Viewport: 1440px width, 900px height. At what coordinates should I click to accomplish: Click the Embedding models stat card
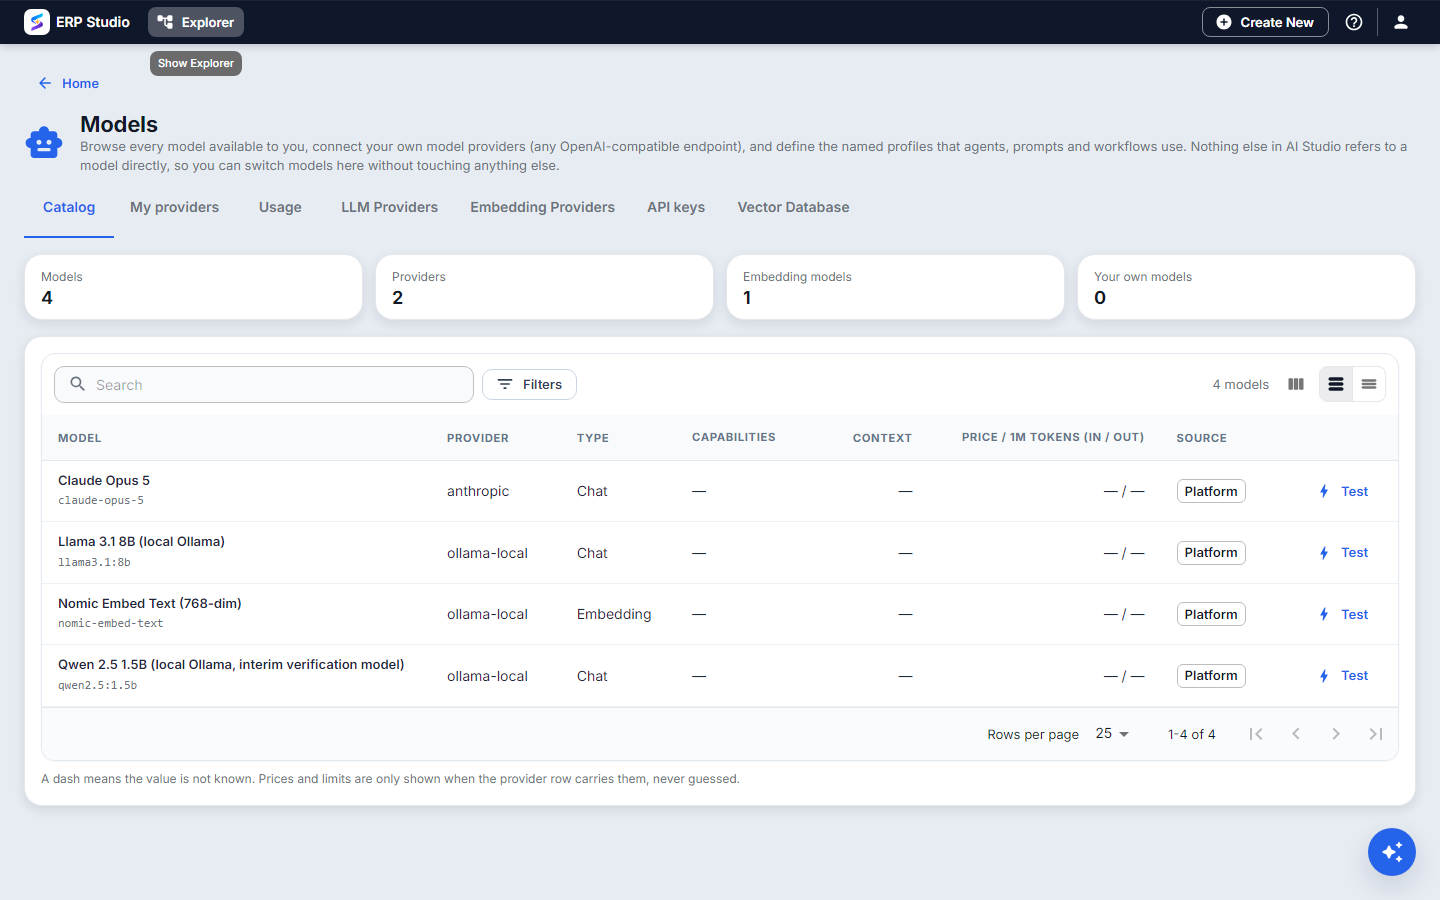click(895, 287)
